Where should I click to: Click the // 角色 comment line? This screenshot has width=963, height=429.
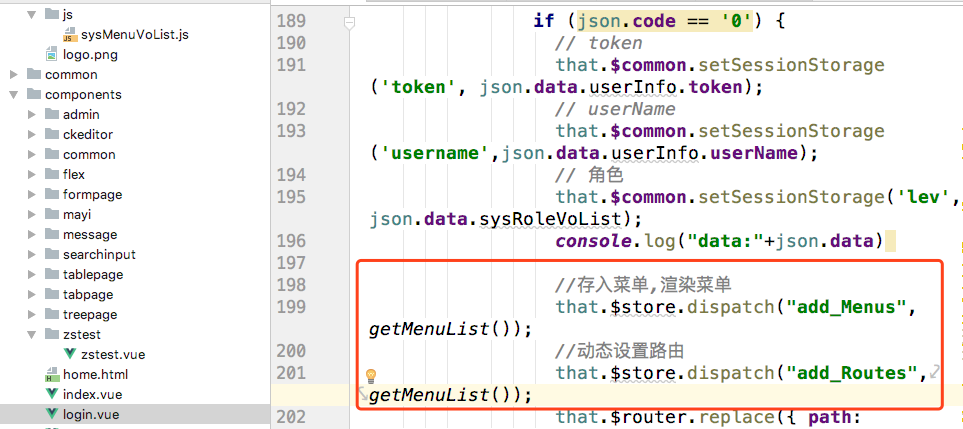(590, 176)
